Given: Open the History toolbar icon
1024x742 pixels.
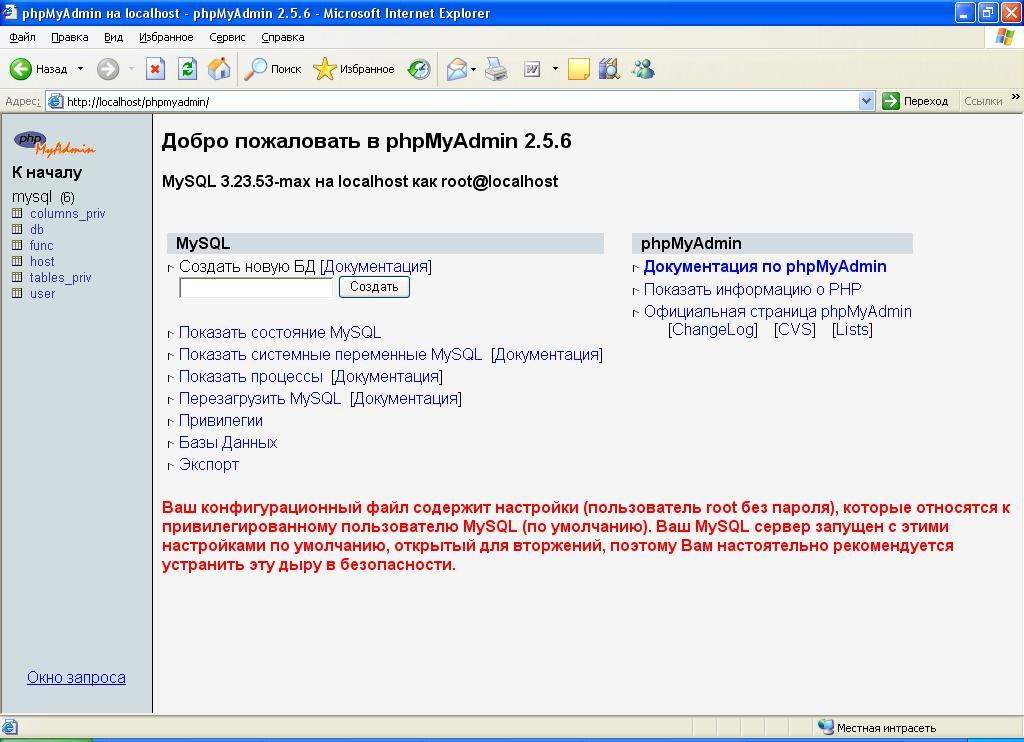Looking at the screenshot, I should pos(419,69).
